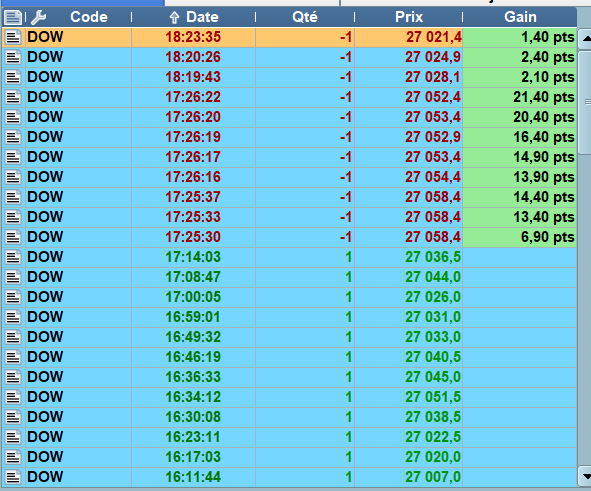Select gain cell 2,10 pts

coord(519,77)
